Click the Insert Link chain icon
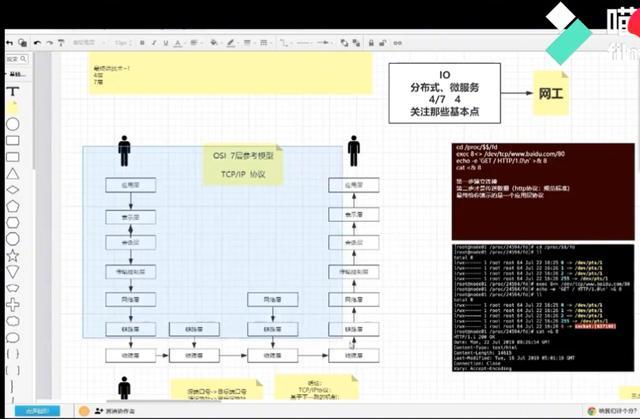 click(398, 43)
